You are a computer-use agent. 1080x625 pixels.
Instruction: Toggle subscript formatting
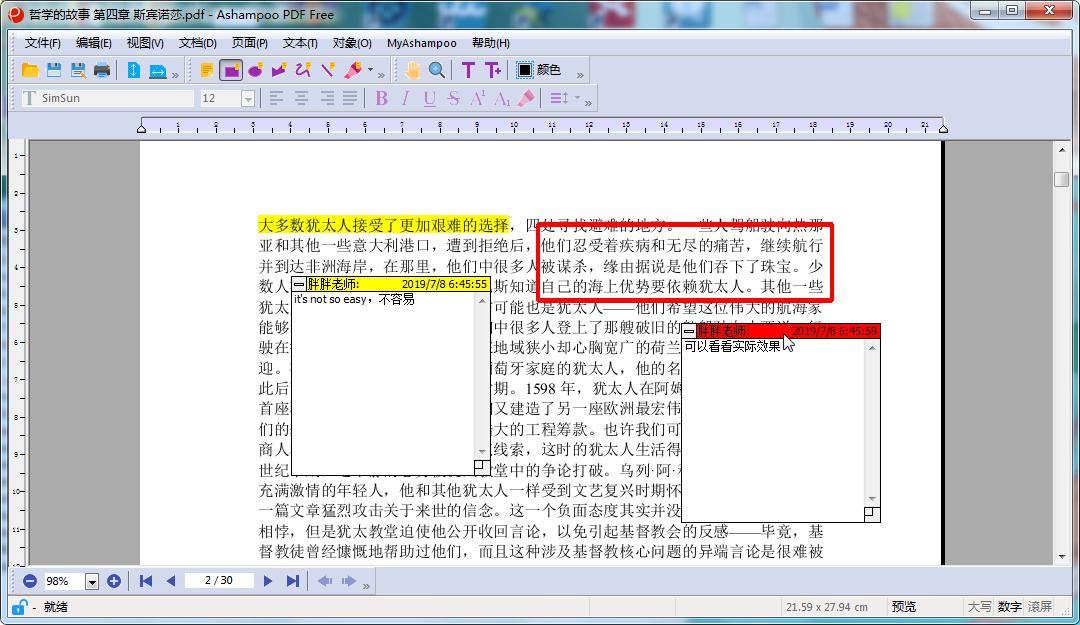502,99
